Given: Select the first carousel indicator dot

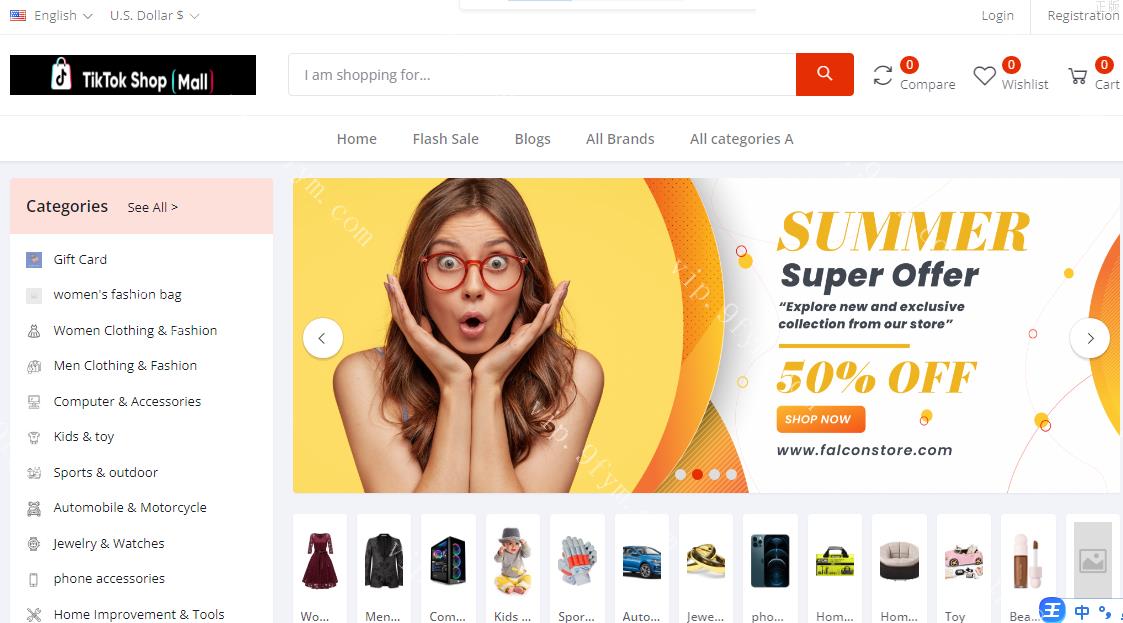Looking at the screenshot, I should point(680,474).
